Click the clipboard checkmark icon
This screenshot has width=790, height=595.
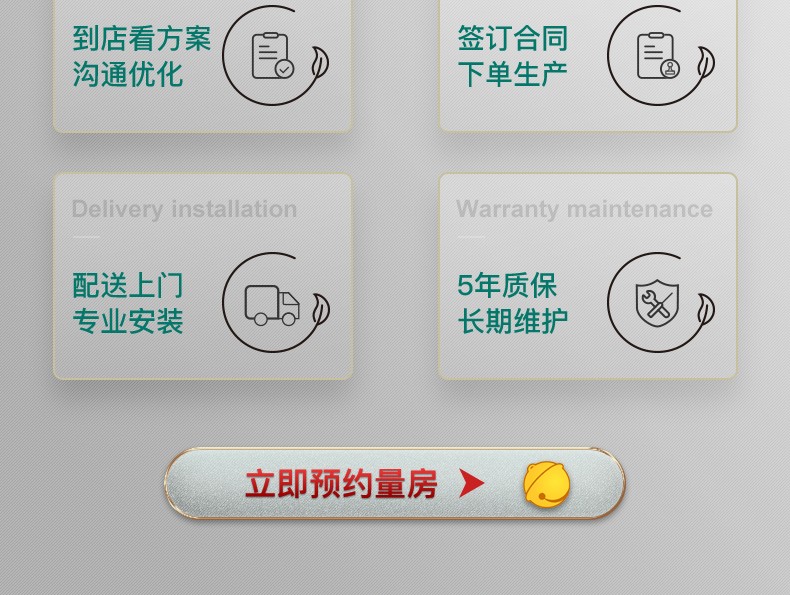tap(273, 55)
